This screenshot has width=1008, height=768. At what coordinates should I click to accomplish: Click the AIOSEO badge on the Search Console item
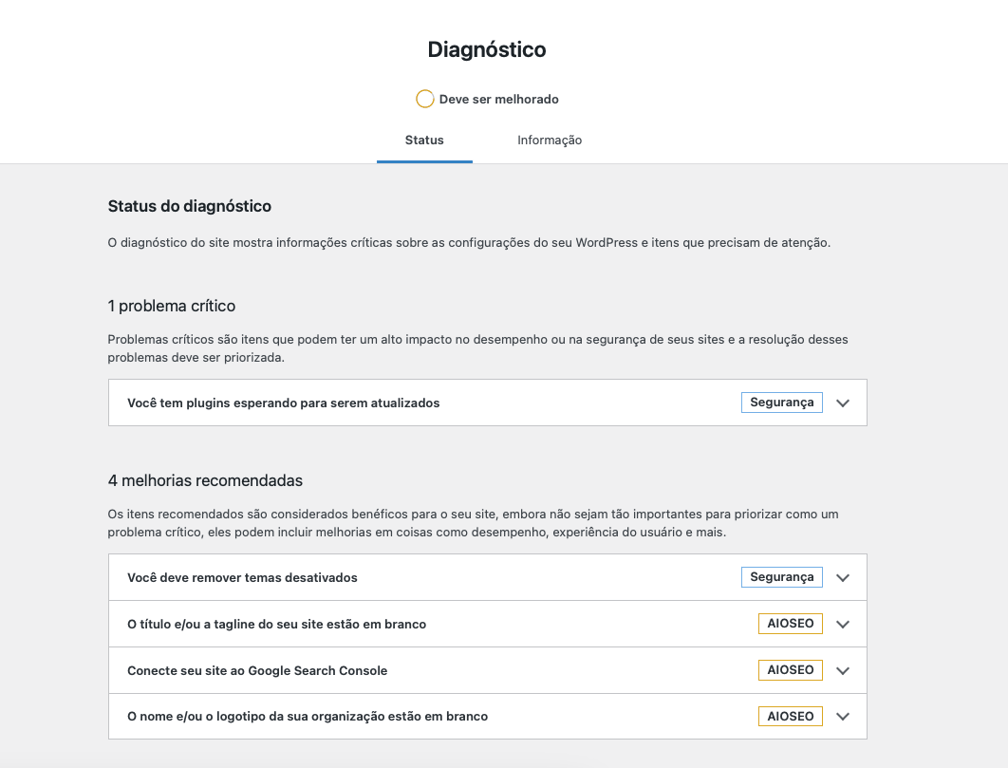[x=790, y=670]
